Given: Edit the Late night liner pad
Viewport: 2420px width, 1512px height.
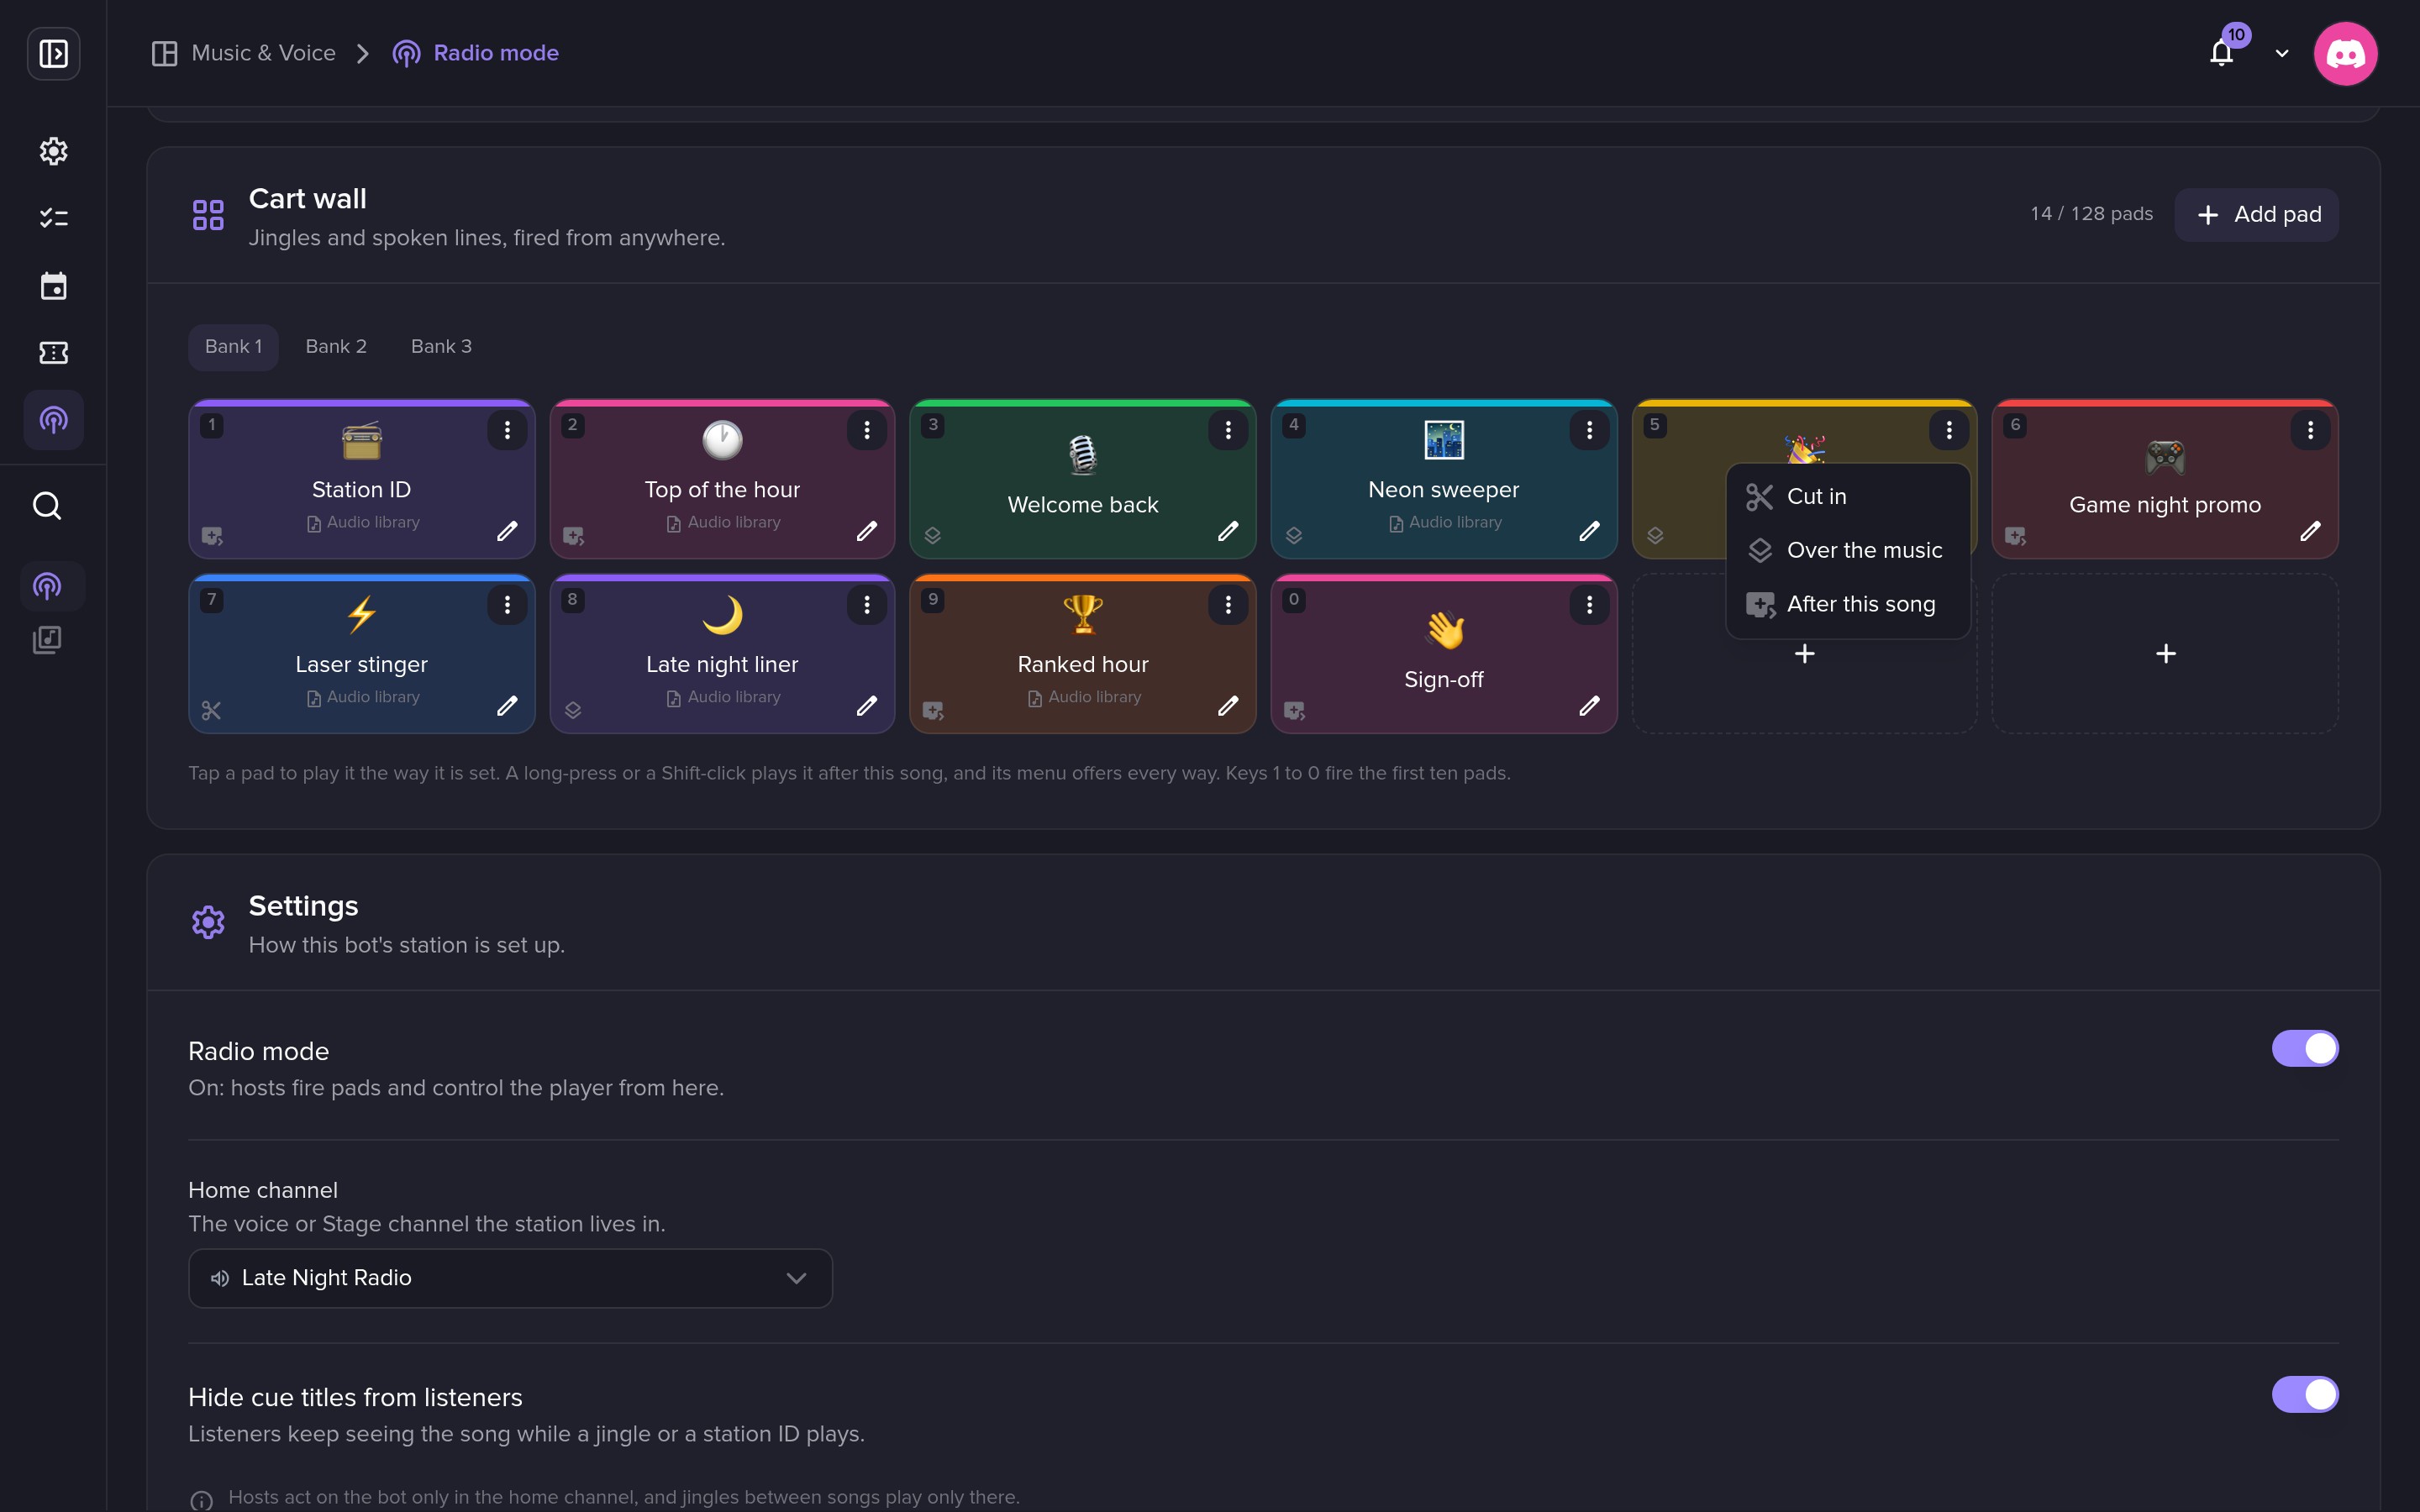Looking at the screenshot, I should point(867,706).
